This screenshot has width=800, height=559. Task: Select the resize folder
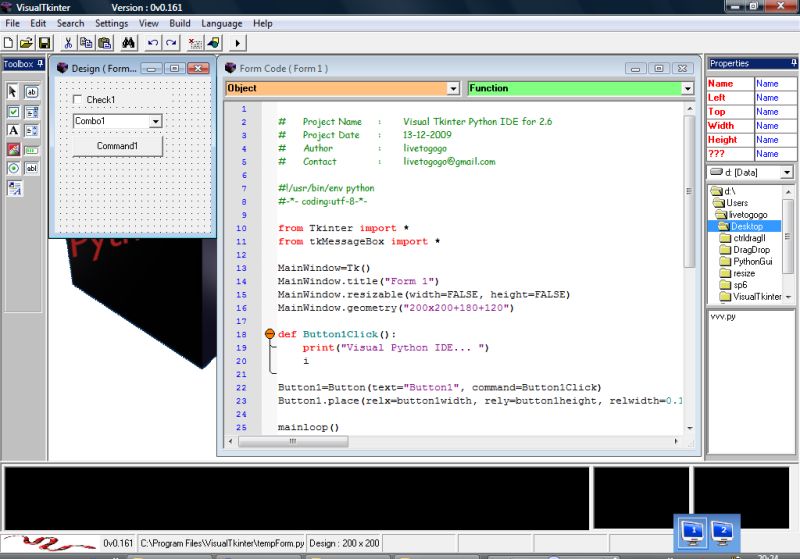[x=737, y=273]
